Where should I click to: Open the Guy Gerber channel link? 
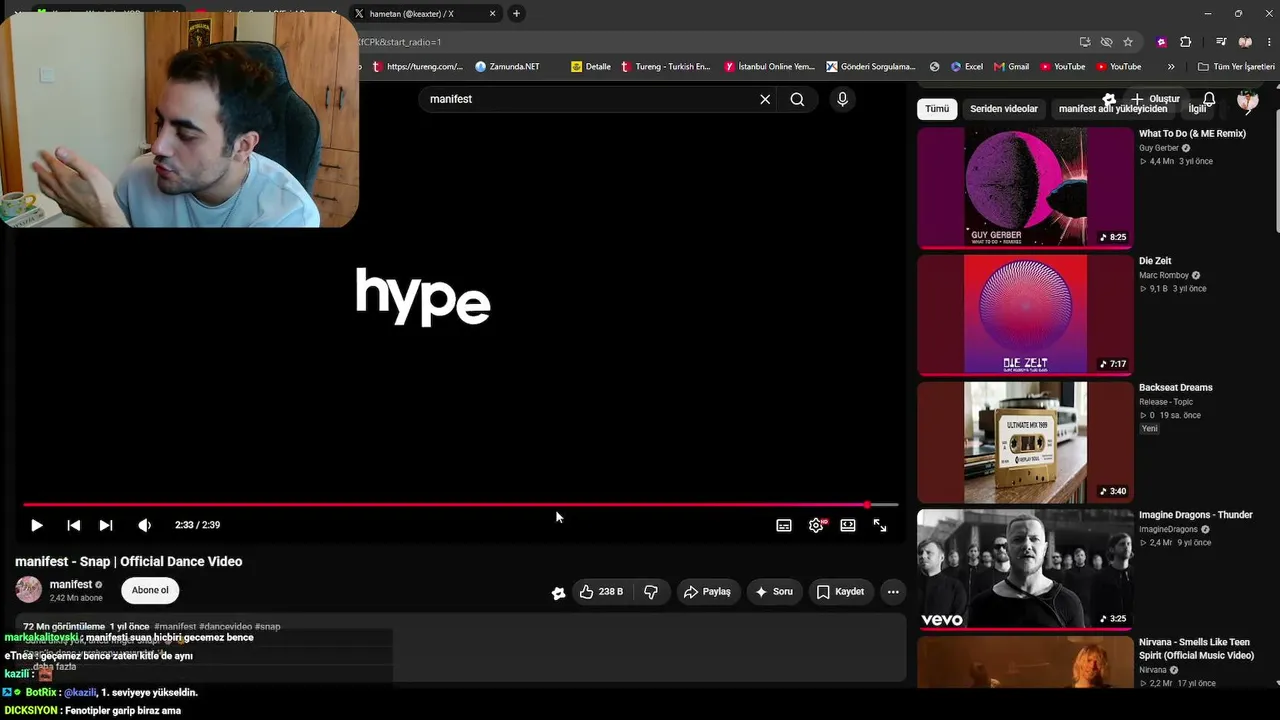pyautogui.click(x=1159, y=148)
